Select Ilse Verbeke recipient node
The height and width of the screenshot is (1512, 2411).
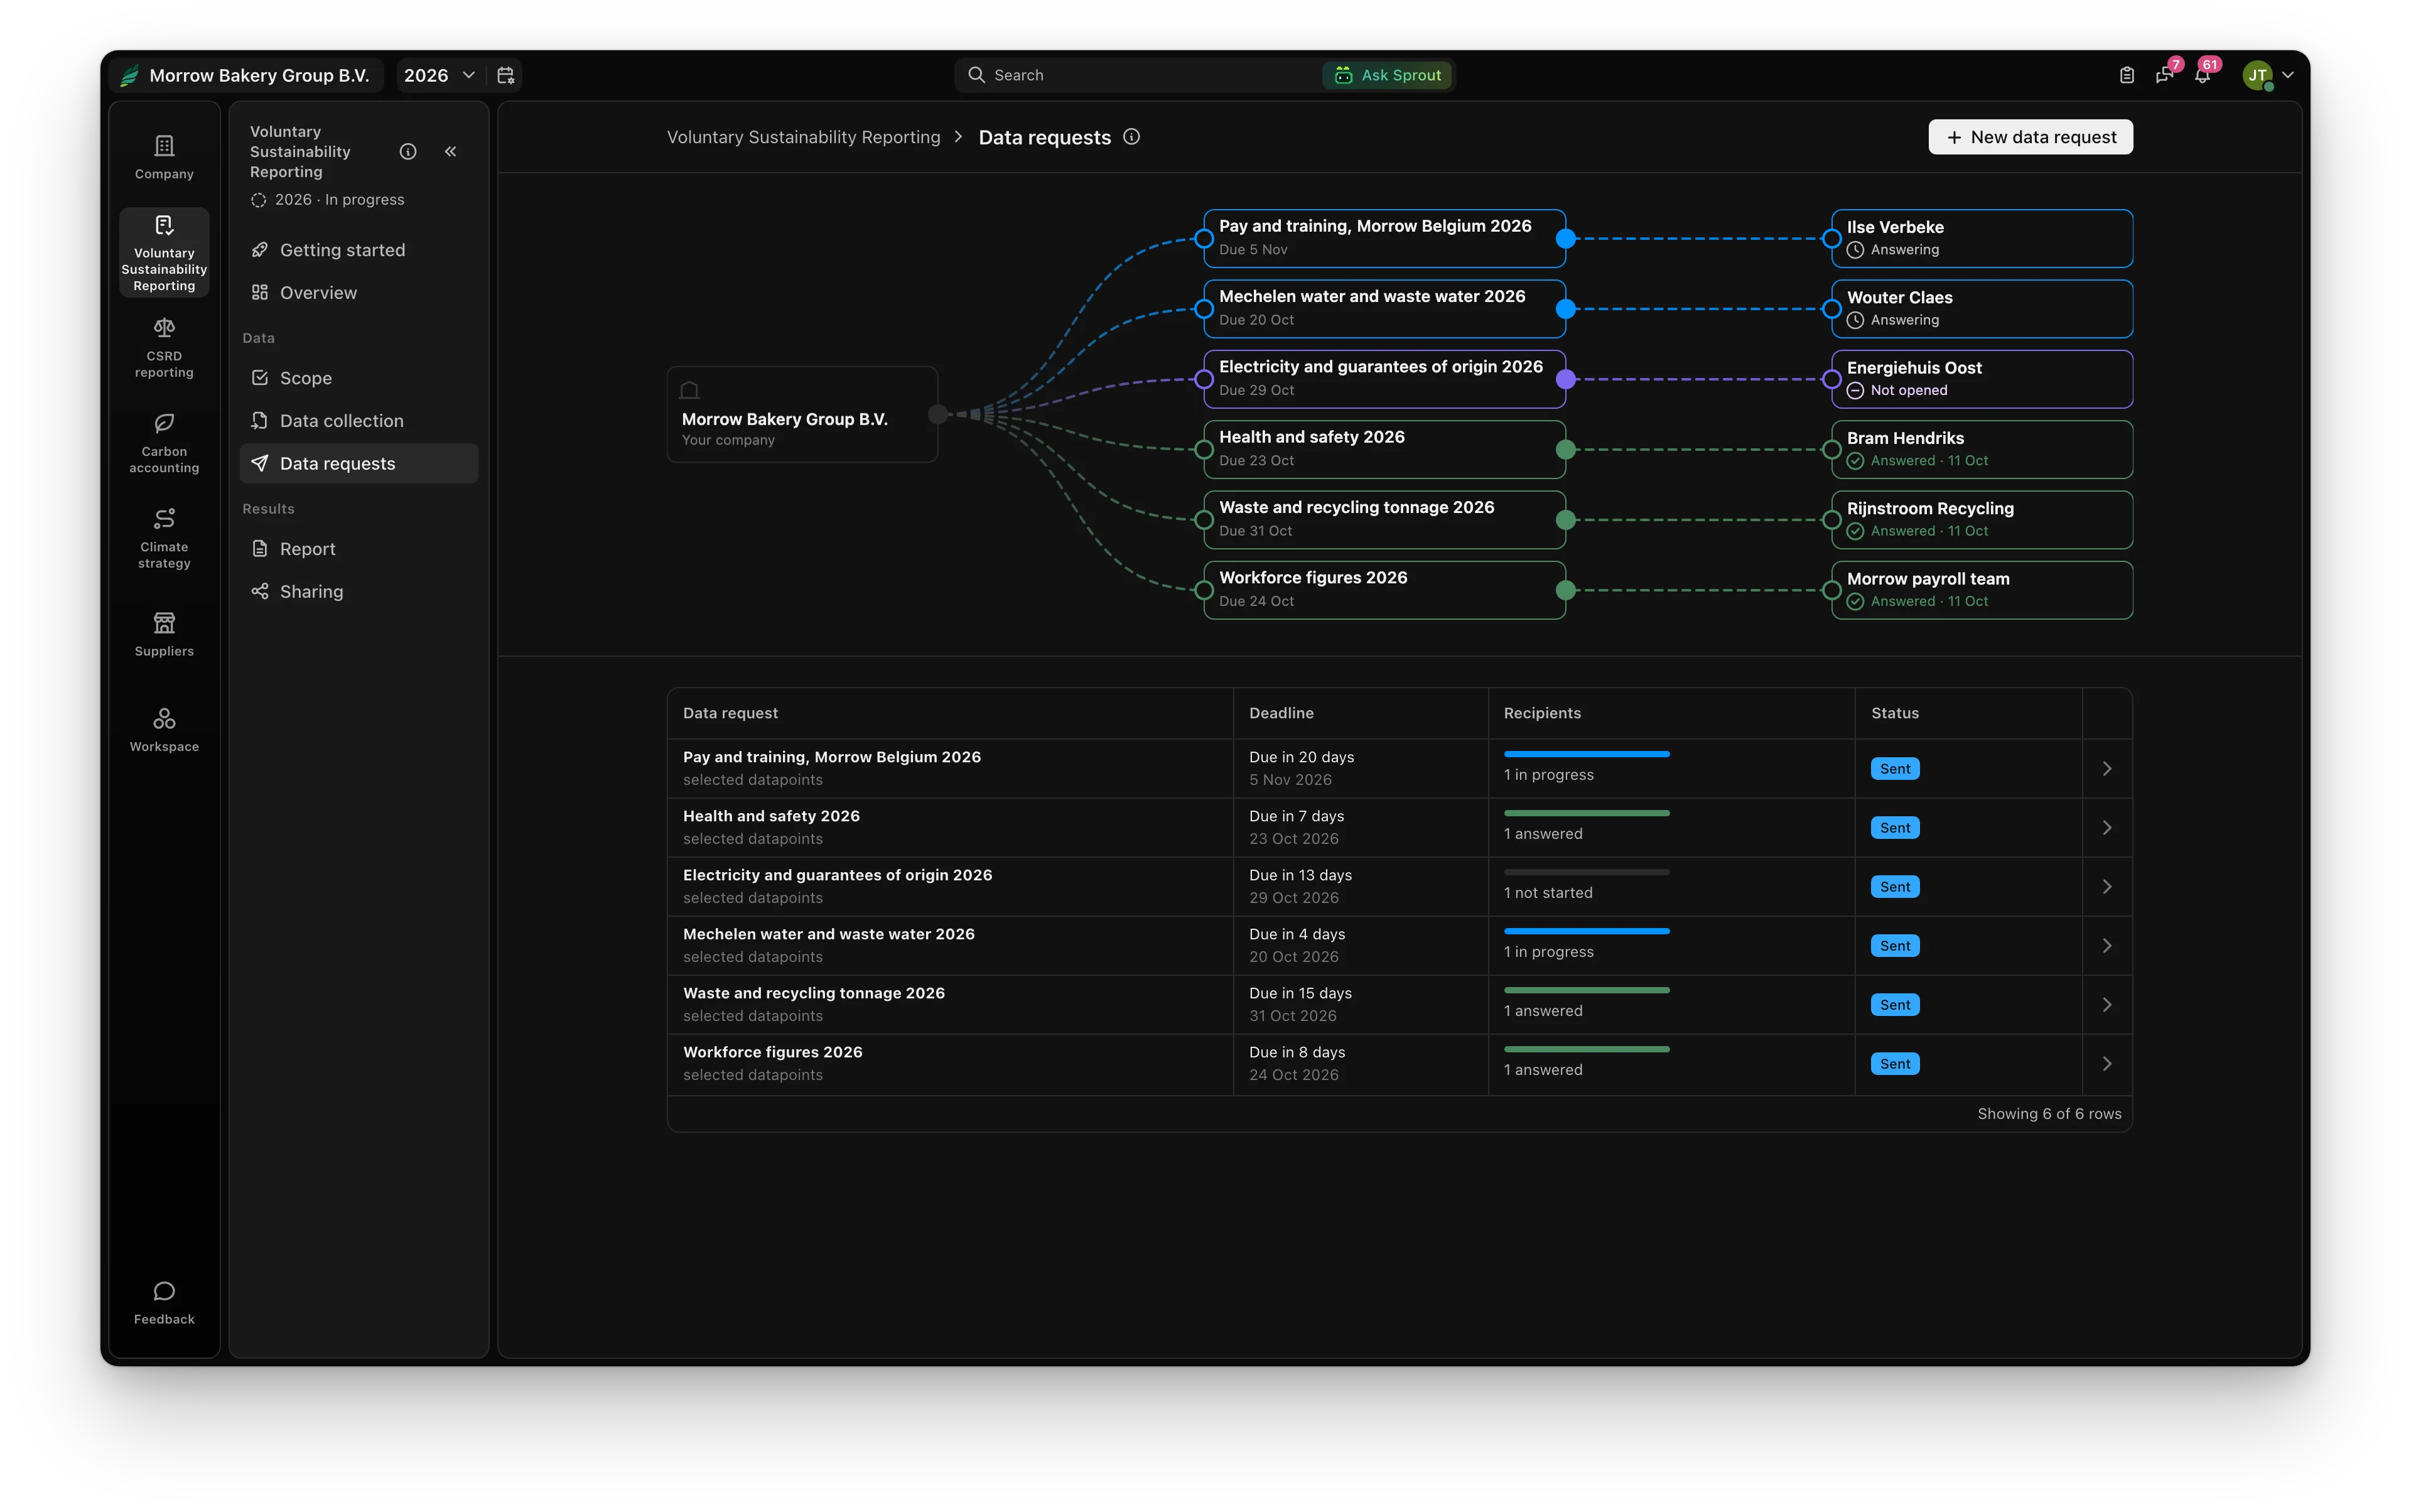(x=1981, y=238)
